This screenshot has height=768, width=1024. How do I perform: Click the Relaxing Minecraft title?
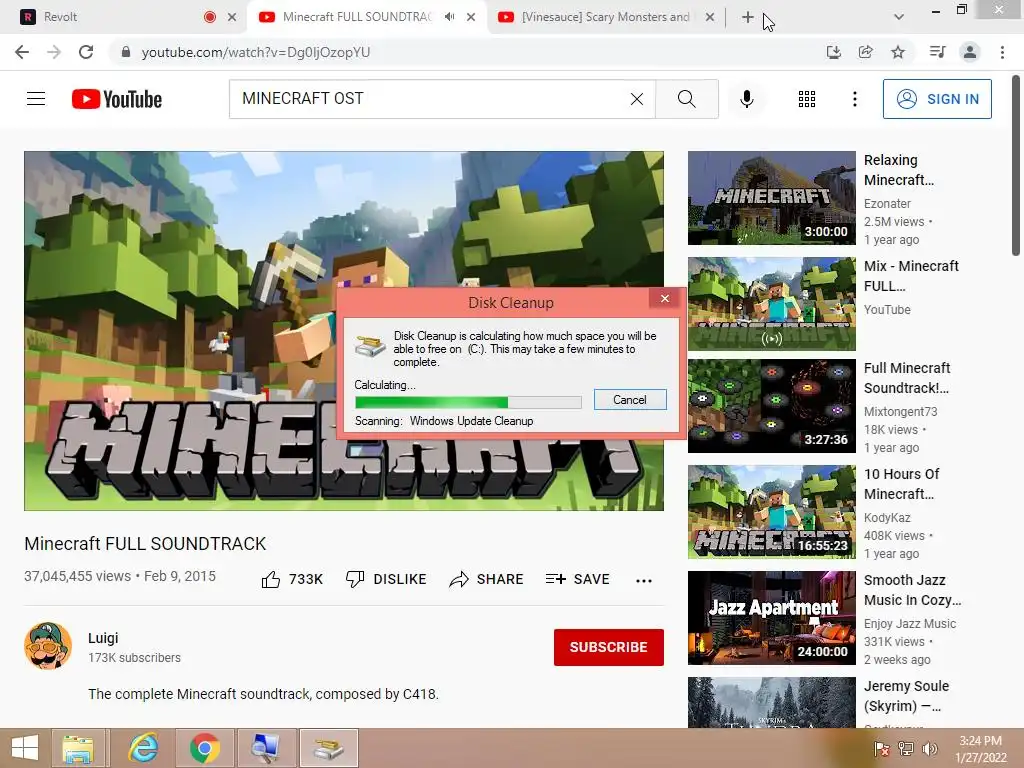(x=899, y=170)
